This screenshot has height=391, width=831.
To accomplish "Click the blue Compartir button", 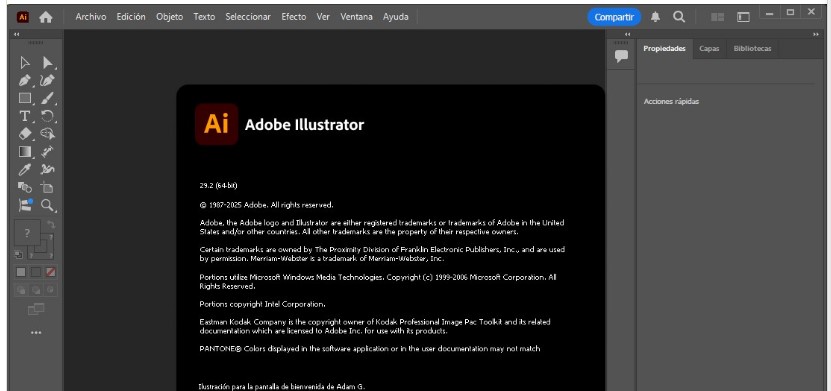I will [x=614, y=17].
